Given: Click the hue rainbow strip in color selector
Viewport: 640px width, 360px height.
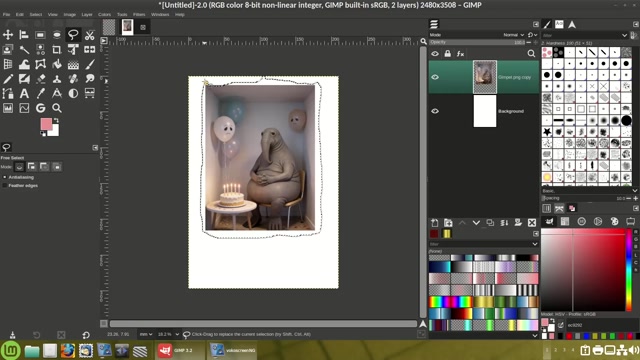Looking at the screenshot, I should (x=629, y=270).
